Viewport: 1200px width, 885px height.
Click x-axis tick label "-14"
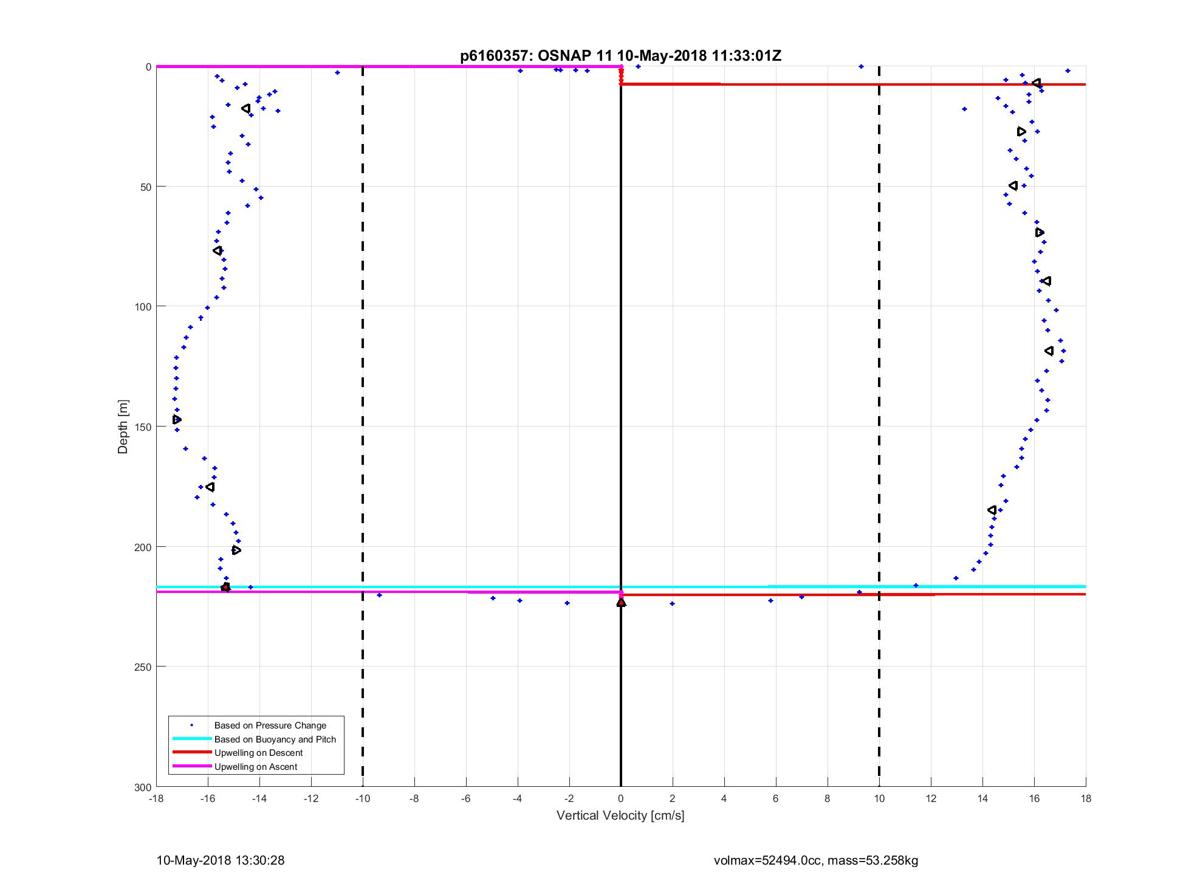click(259, 799)
